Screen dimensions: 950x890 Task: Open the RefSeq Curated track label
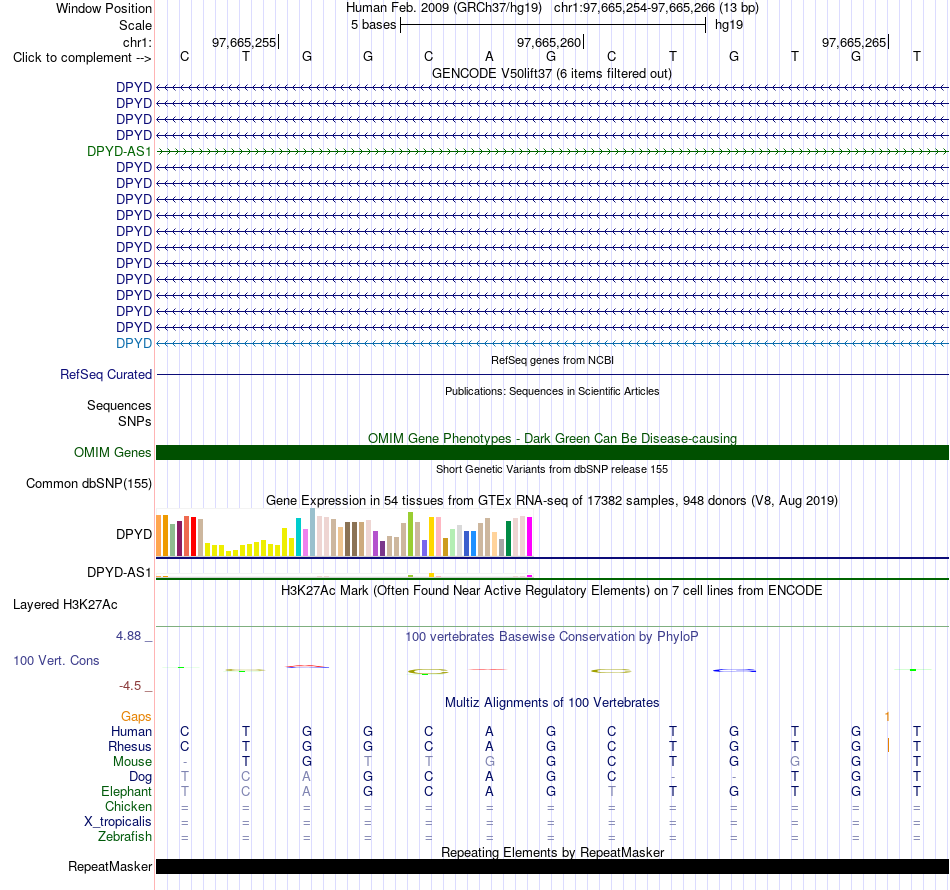tap(106, 374)
